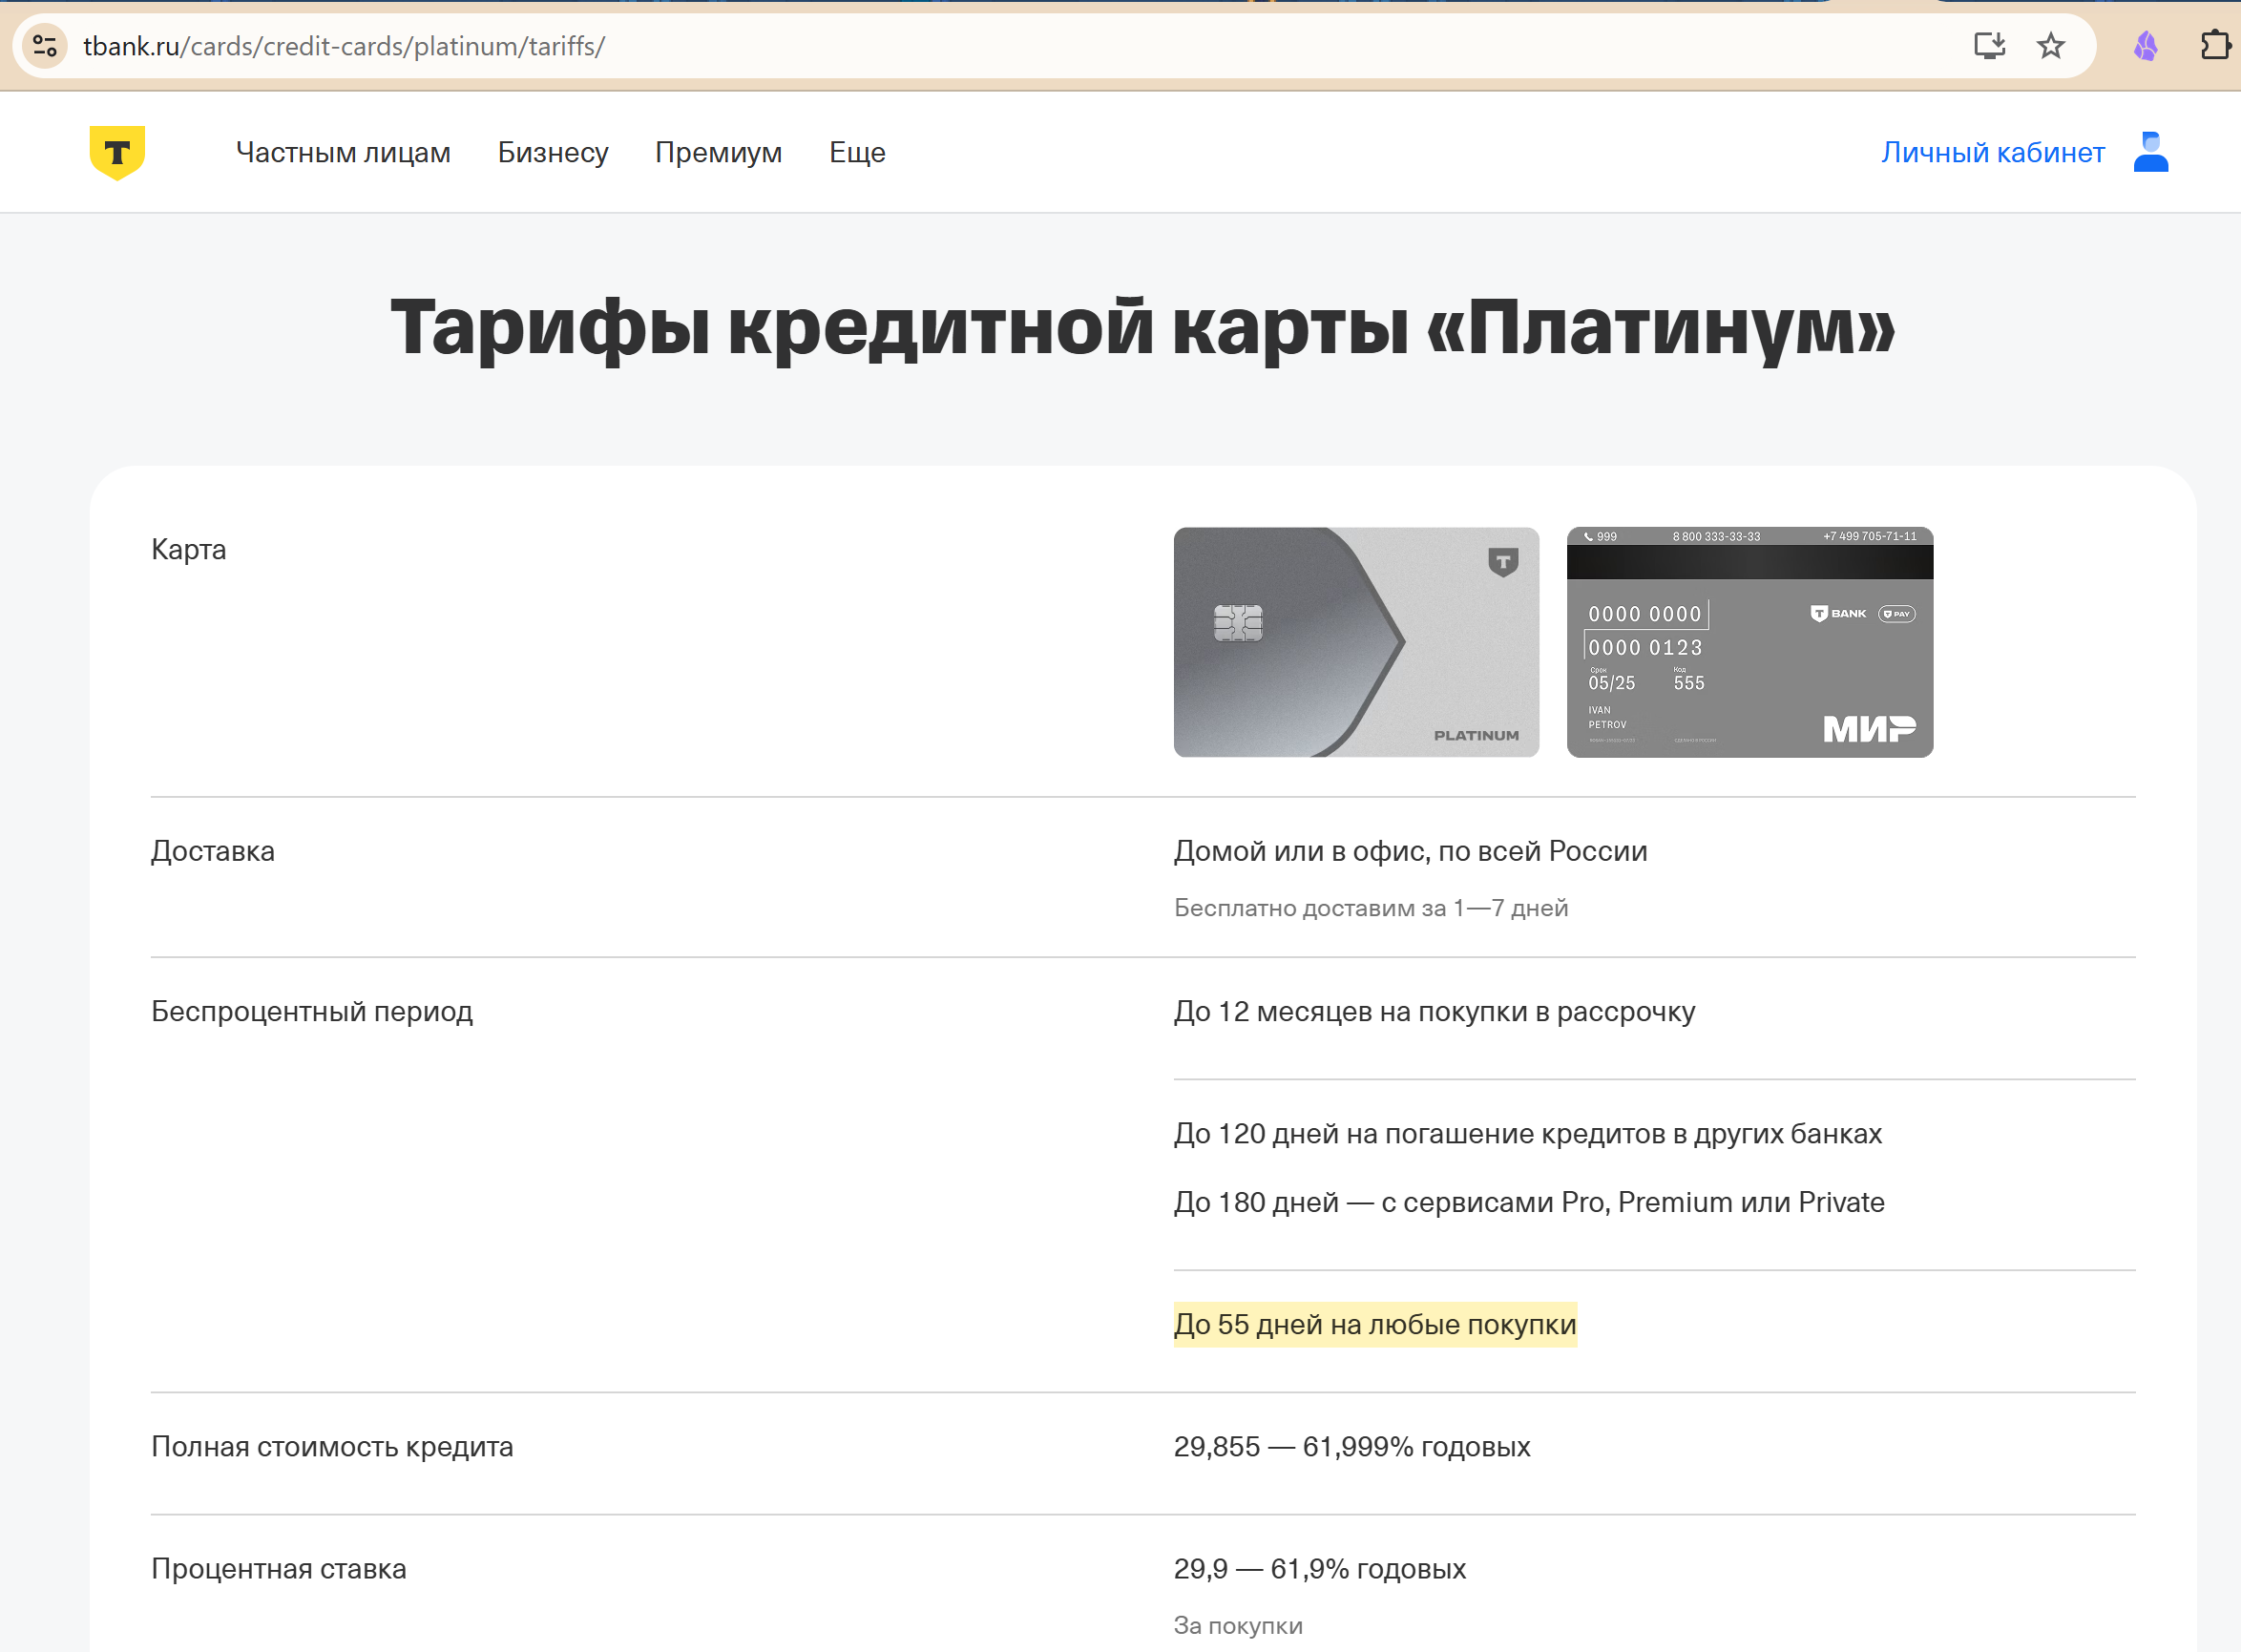Image resolution: width=2241 pixels, height=1652 pixels.
Task: Open Личный кабинет link
Action: point(1992,152)
